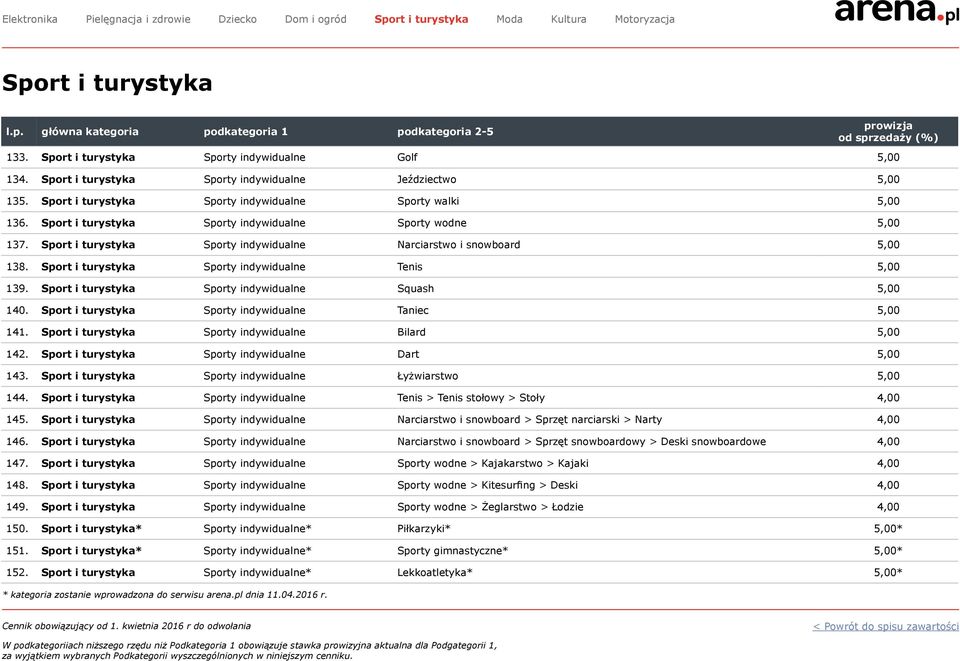Click Sport i turystyka* in row 150
960x661 pixels.
tap(91, 529)
